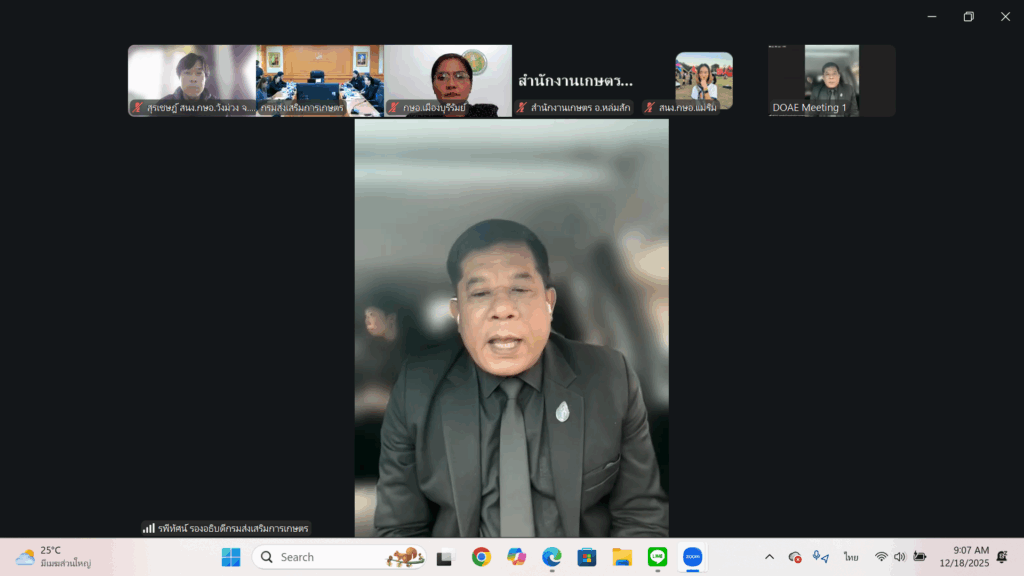Toggle the notification bell in system tray
This screenshot has height=576, width=1024.
point(1001,557)
